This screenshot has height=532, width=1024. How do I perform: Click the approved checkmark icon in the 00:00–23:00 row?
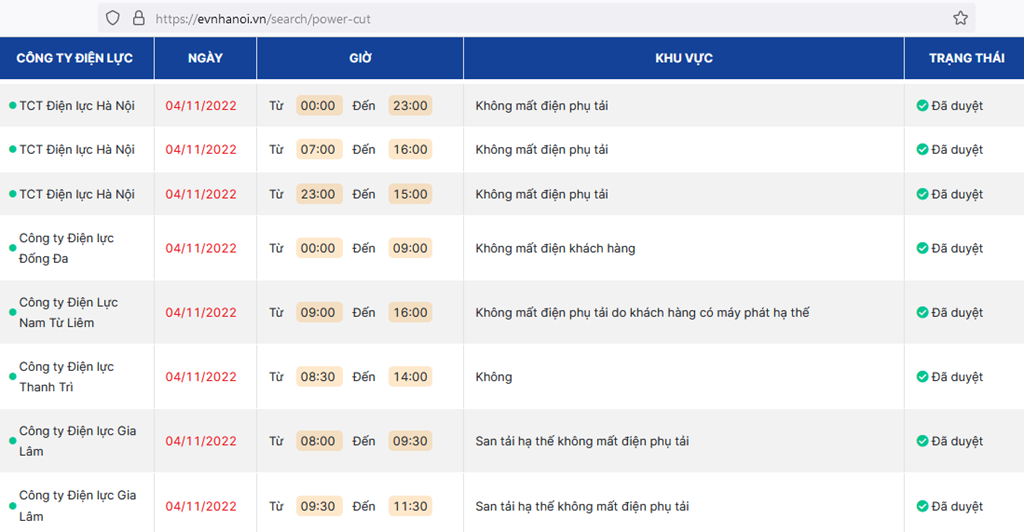[922, 106]
